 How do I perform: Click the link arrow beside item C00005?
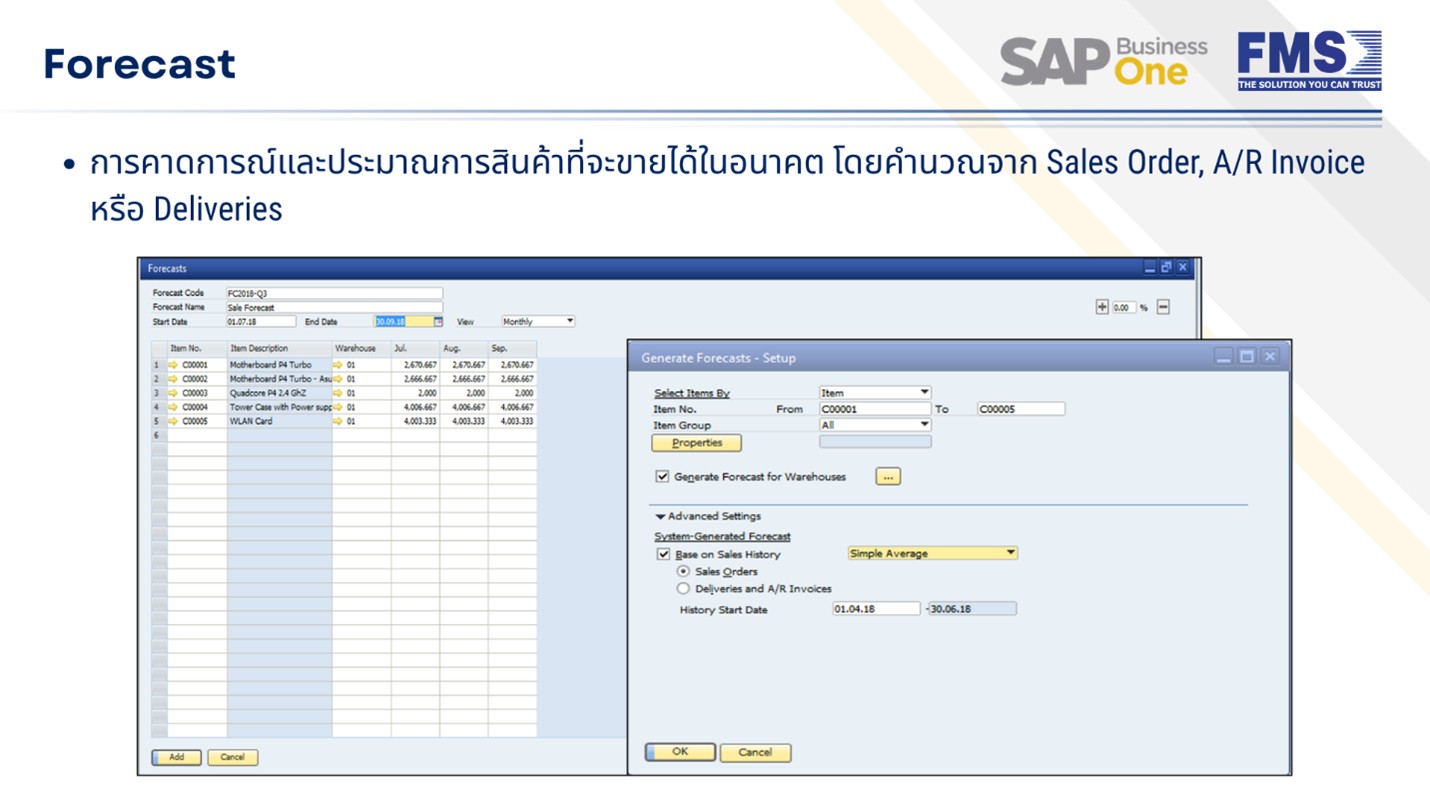(x=173, y=421)
